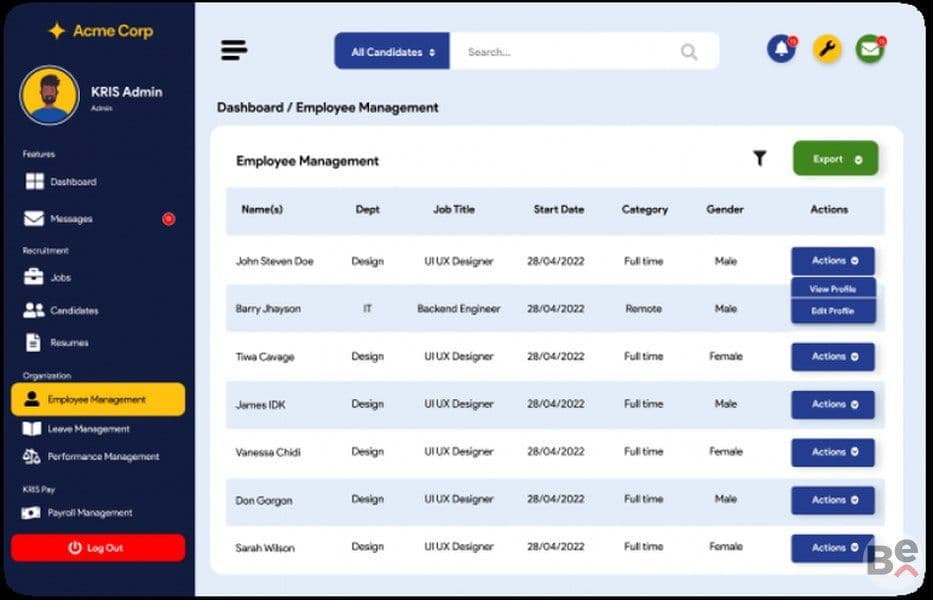
Task: Click the Remote category cell
Action: (643, 309)
